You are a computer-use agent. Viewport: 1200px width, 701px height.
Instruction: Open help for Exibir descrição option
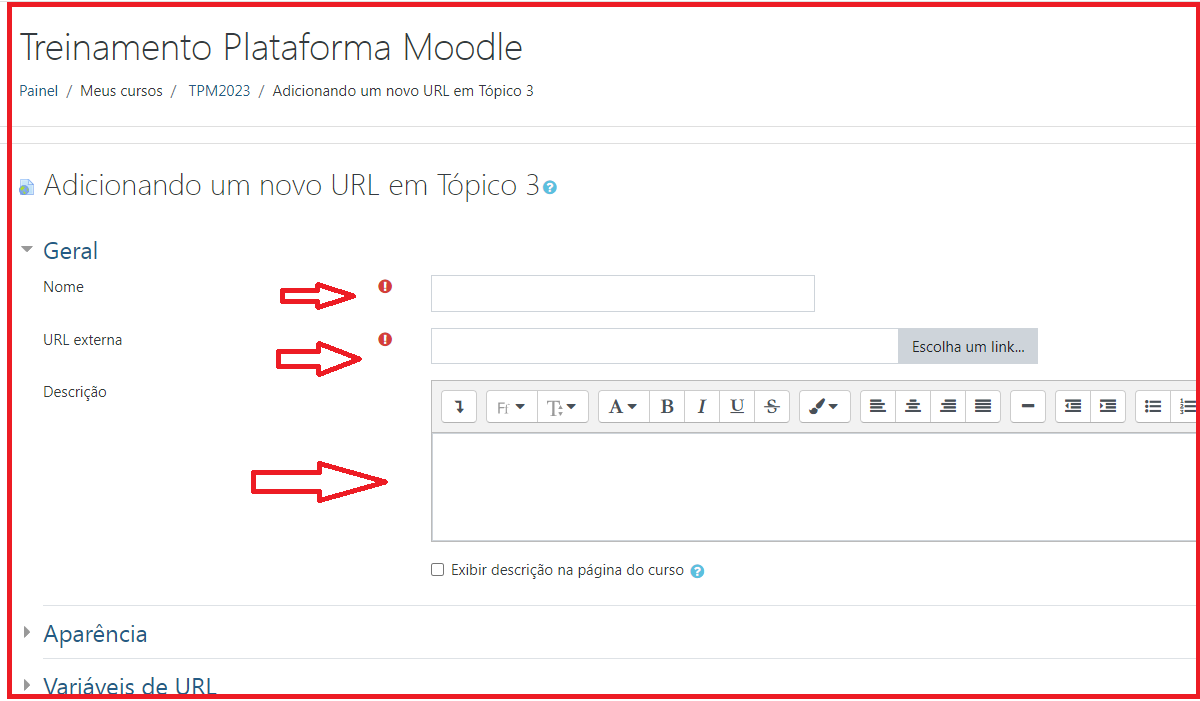point(697,571)
